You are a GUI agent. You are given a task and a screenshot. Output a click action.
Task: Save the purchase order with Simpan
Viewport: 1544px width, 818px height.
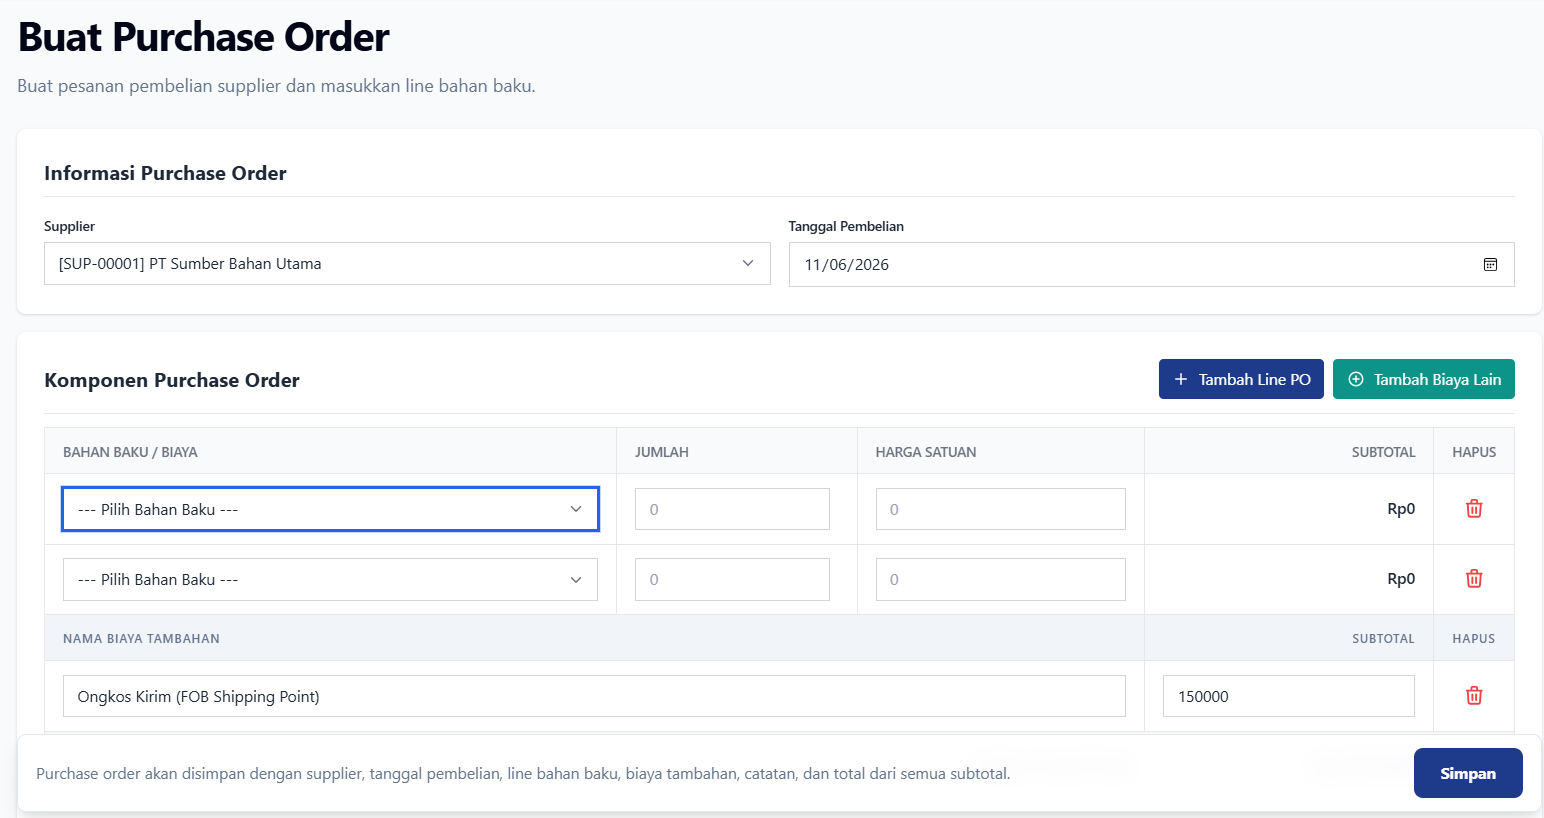point(1468,773)
